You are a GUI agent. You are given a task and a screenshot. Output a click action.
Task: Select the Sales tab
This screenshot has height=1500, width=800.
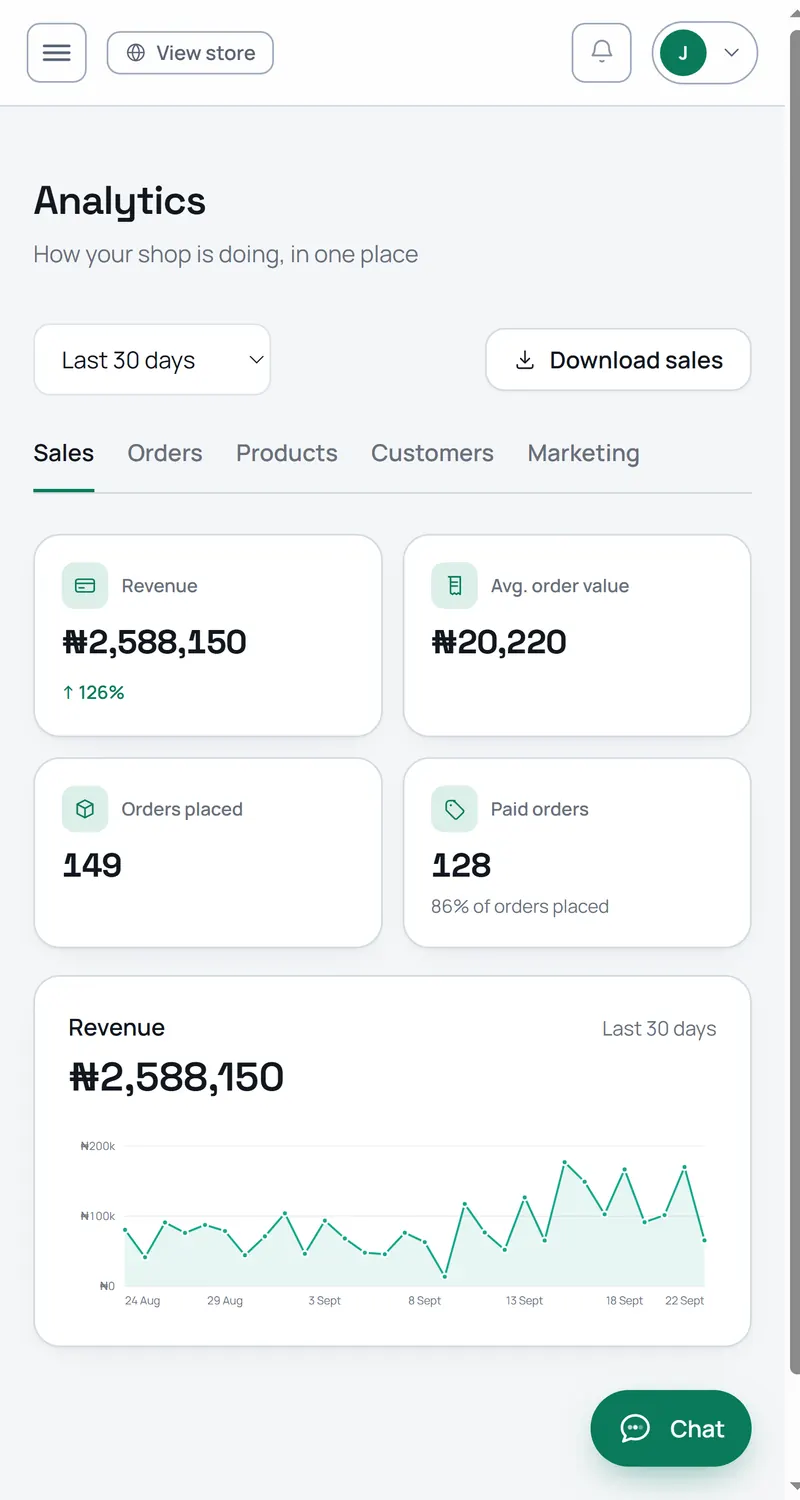[x=64, y=453]
